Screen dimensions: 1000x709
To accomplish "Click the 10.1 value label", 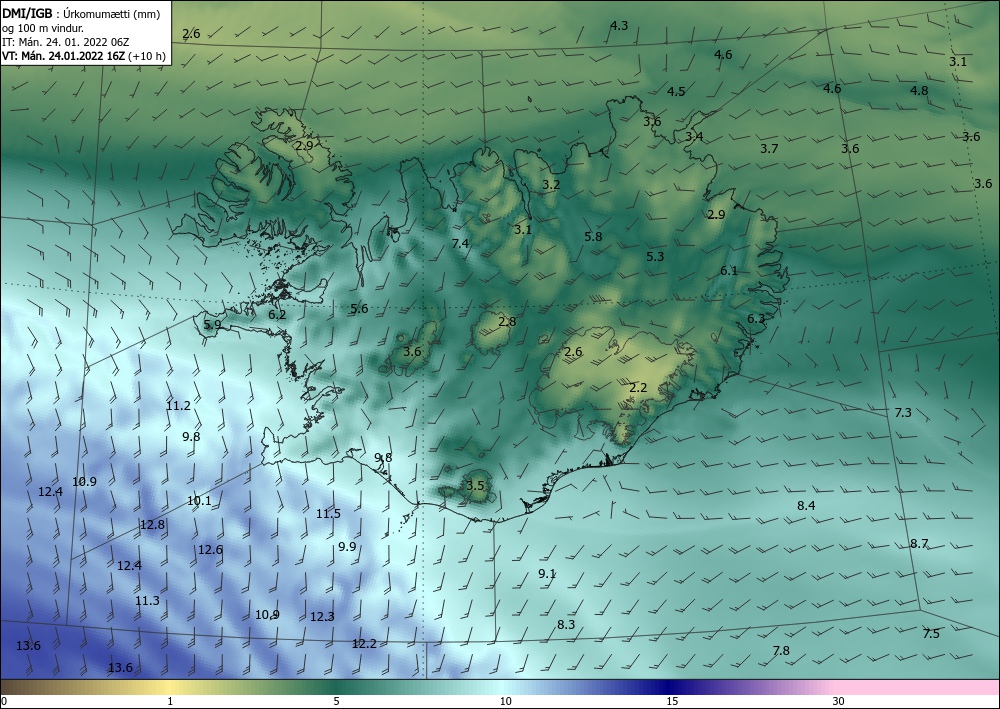I will (199, 501).
